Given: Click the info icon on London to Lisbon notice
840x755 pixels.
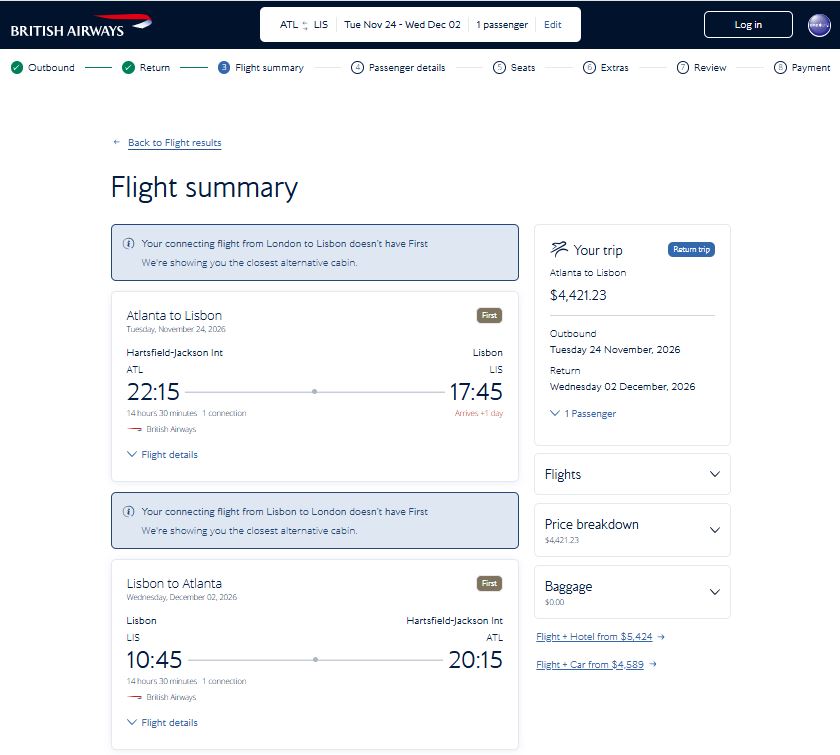Looking at the screenshot, I should click(x=129, y=243).
